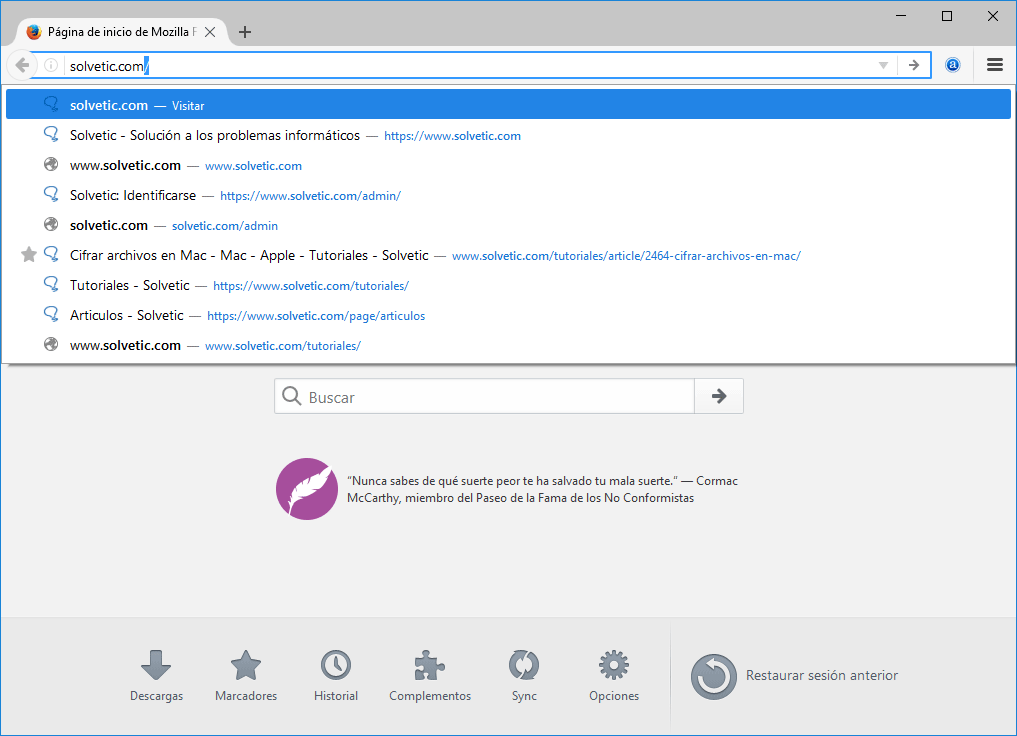Image resolution: width=1017 pixels, height=736 pixels.
Task: Choose the solvetic.com/admin suggestion
Action: [x=508, y=226]
